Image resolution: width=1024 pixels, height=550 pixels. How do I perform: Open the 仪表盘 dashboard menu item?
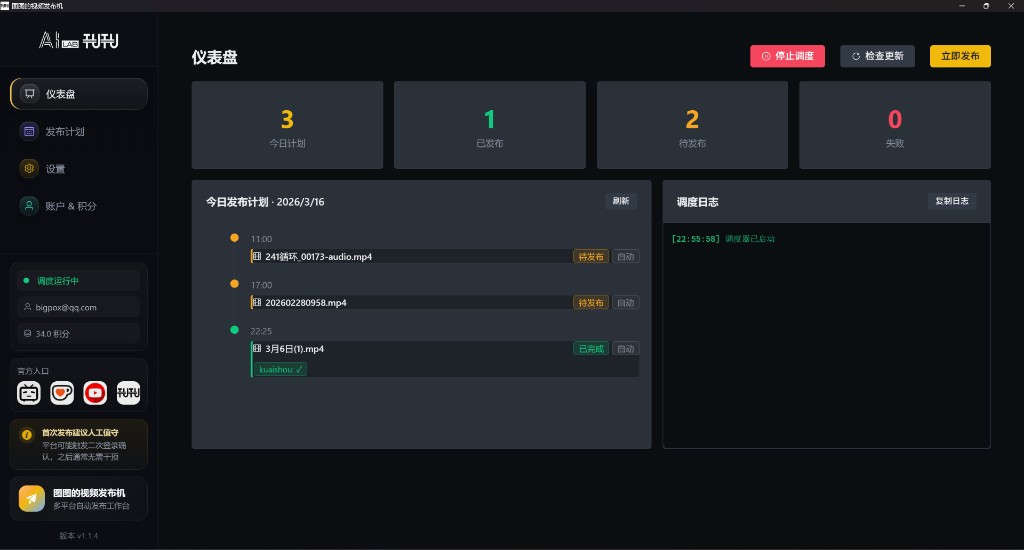click(79, 94)
